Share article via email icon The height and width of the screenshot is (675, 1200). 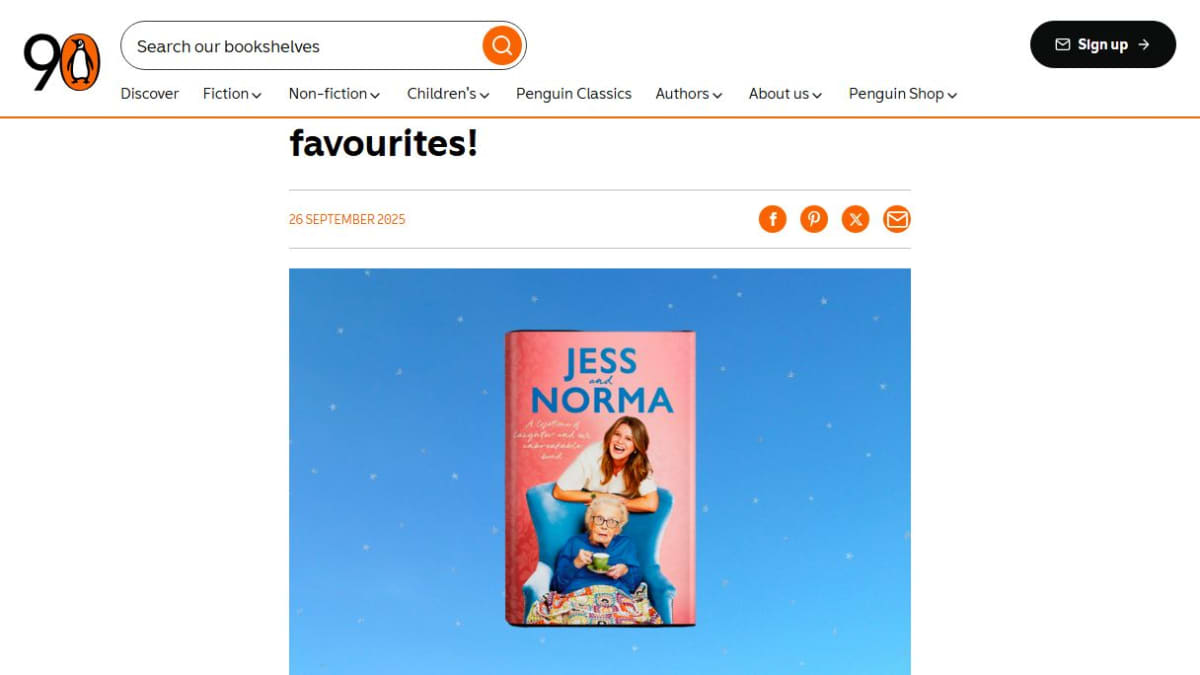(897, 219)
